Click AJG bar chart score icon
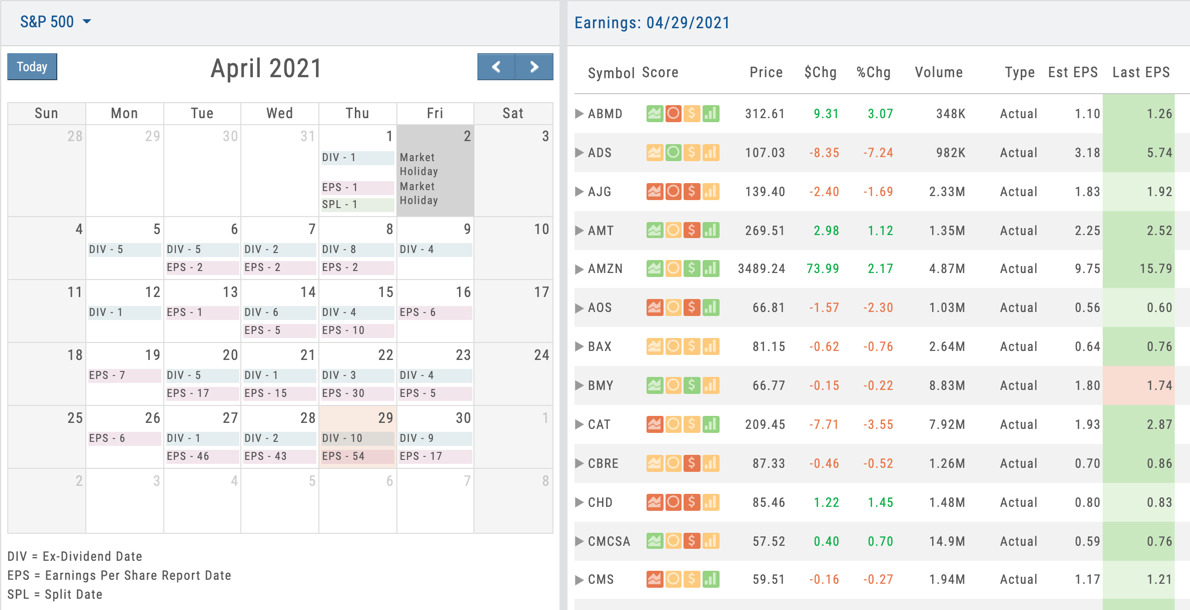1190x610 pixels. 710,192
